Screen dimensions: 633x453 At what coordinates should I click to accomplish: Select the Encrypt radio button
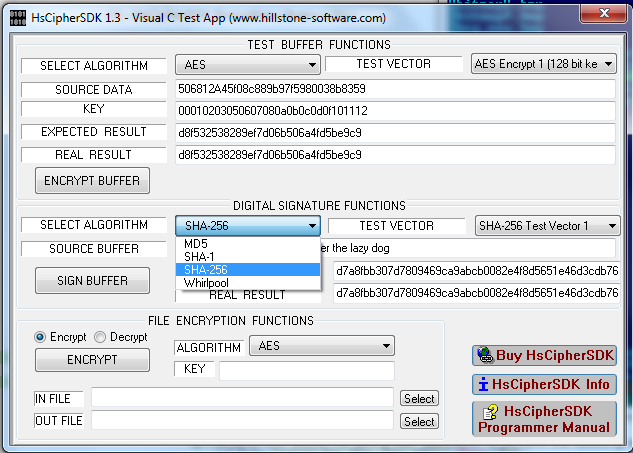tap(40, 337)
